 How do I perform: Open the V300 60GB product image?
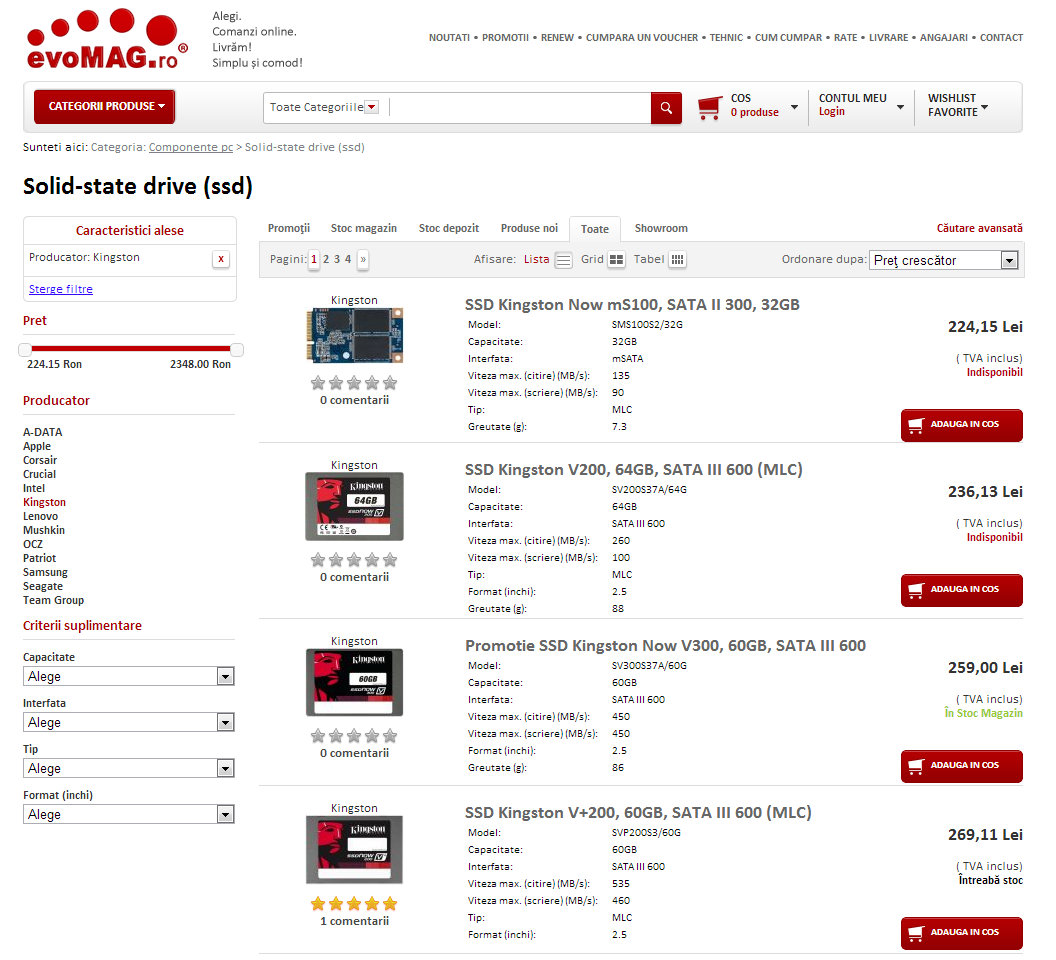click(x=354, y=682)
